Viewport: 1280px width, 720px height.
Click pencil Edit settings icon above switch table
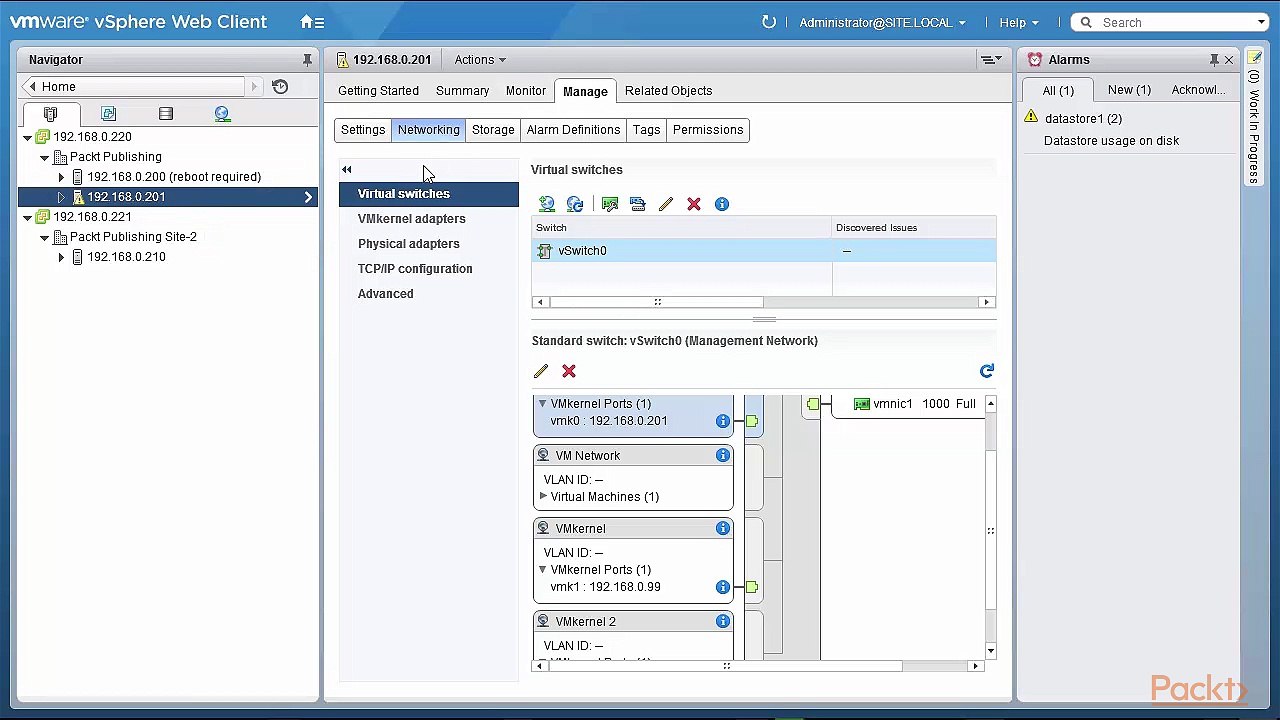[666, 204]
